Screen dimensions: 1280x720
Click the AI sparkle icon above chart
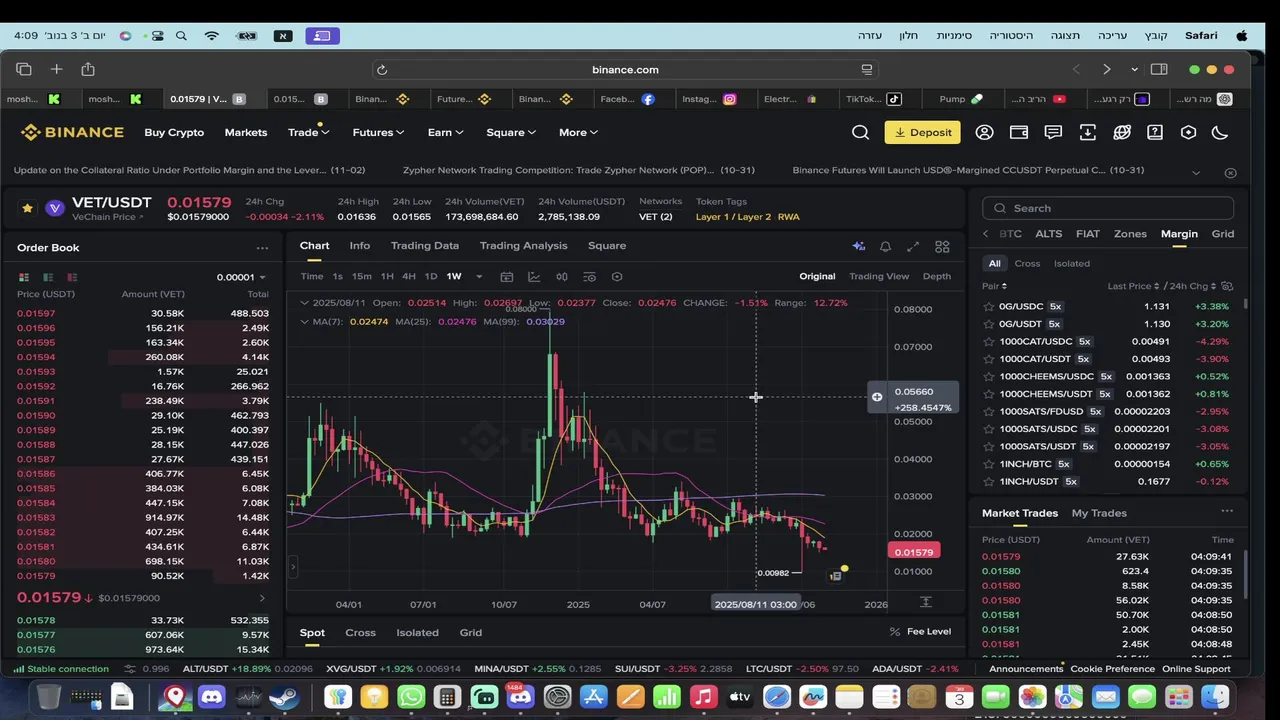pos(858,246)
